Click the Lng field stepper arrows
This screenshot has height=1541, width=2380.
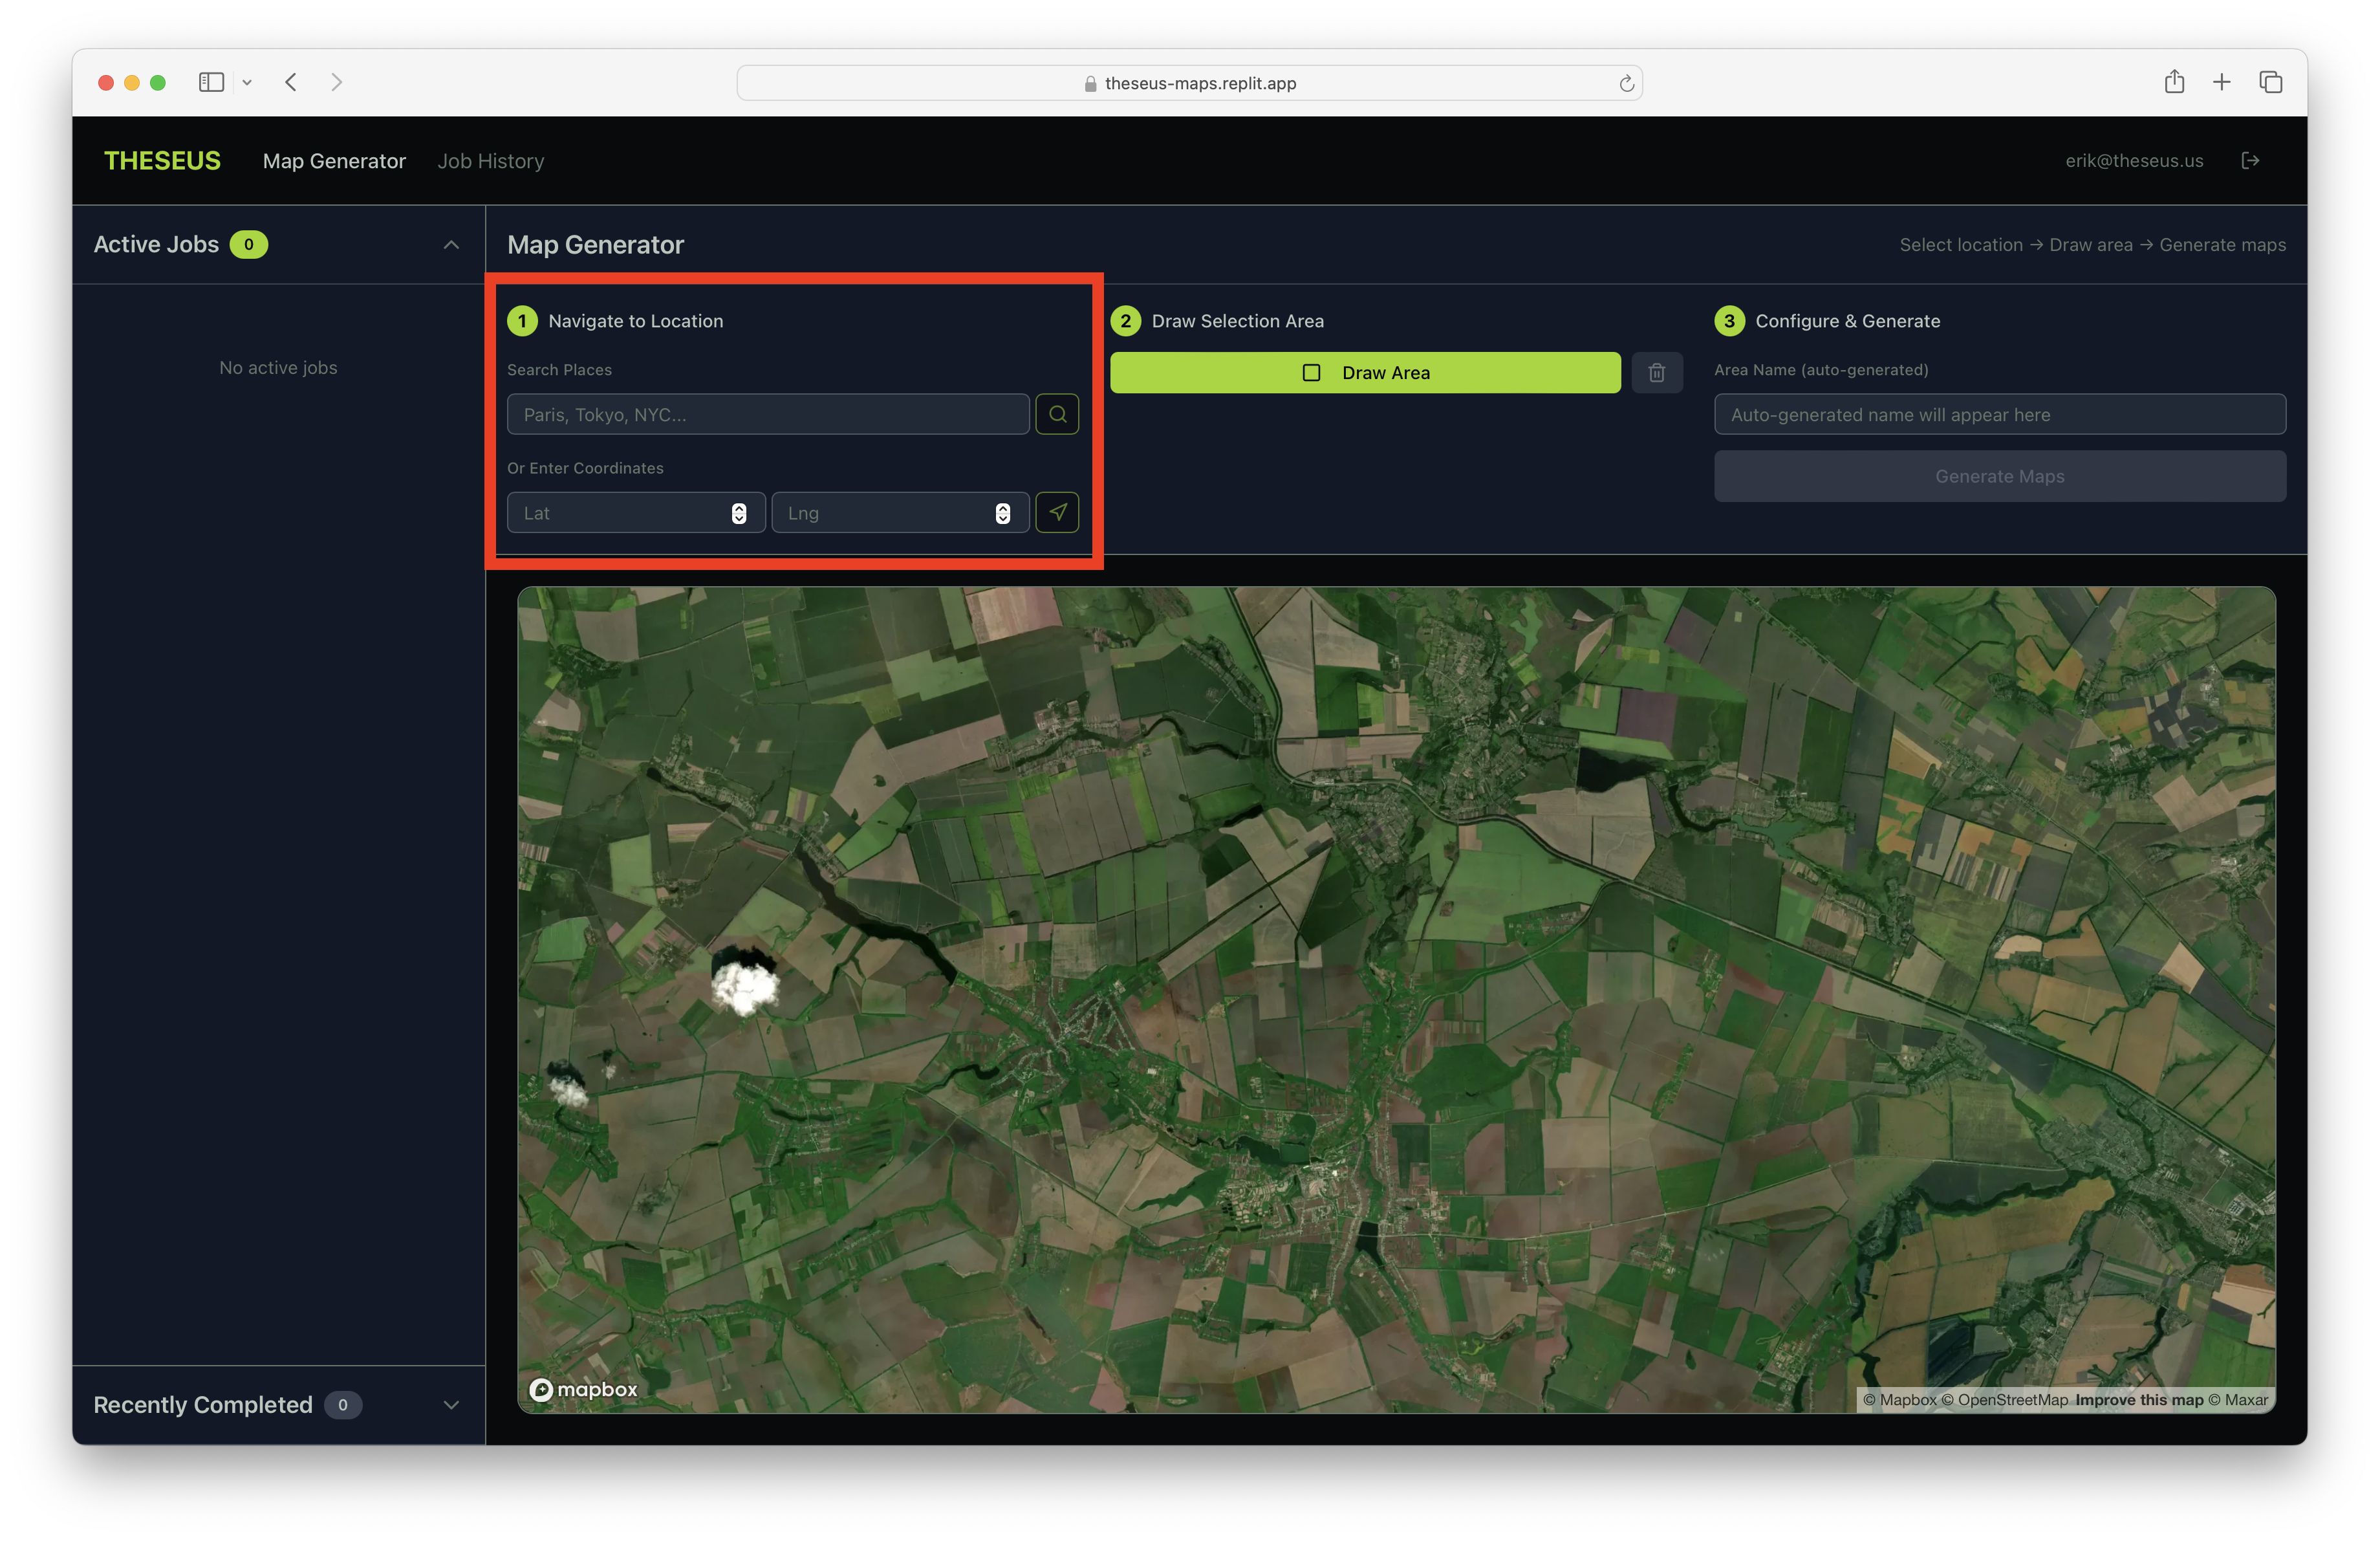point(1002,513)
